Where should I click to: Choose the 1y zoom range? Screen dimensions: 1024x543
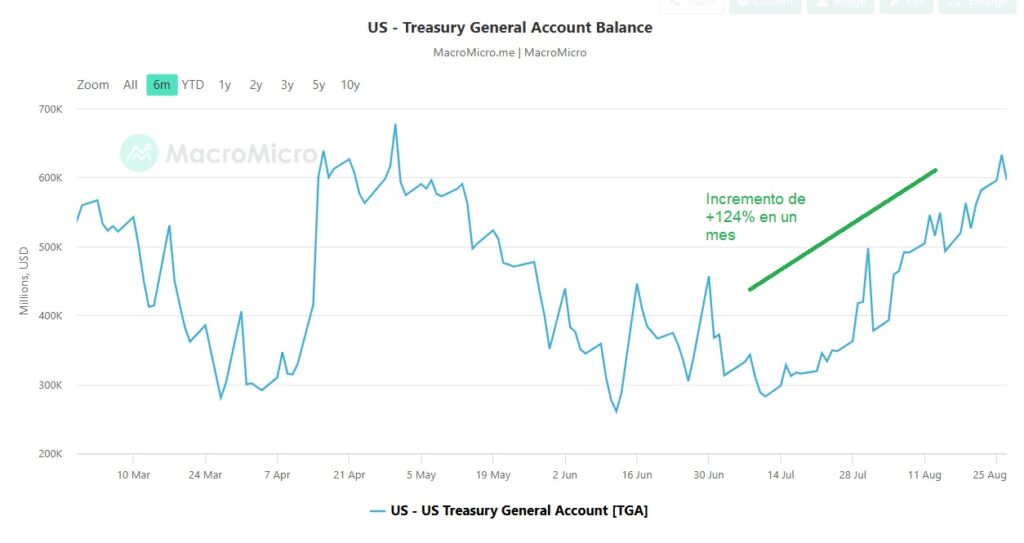[x=225, y=85]
